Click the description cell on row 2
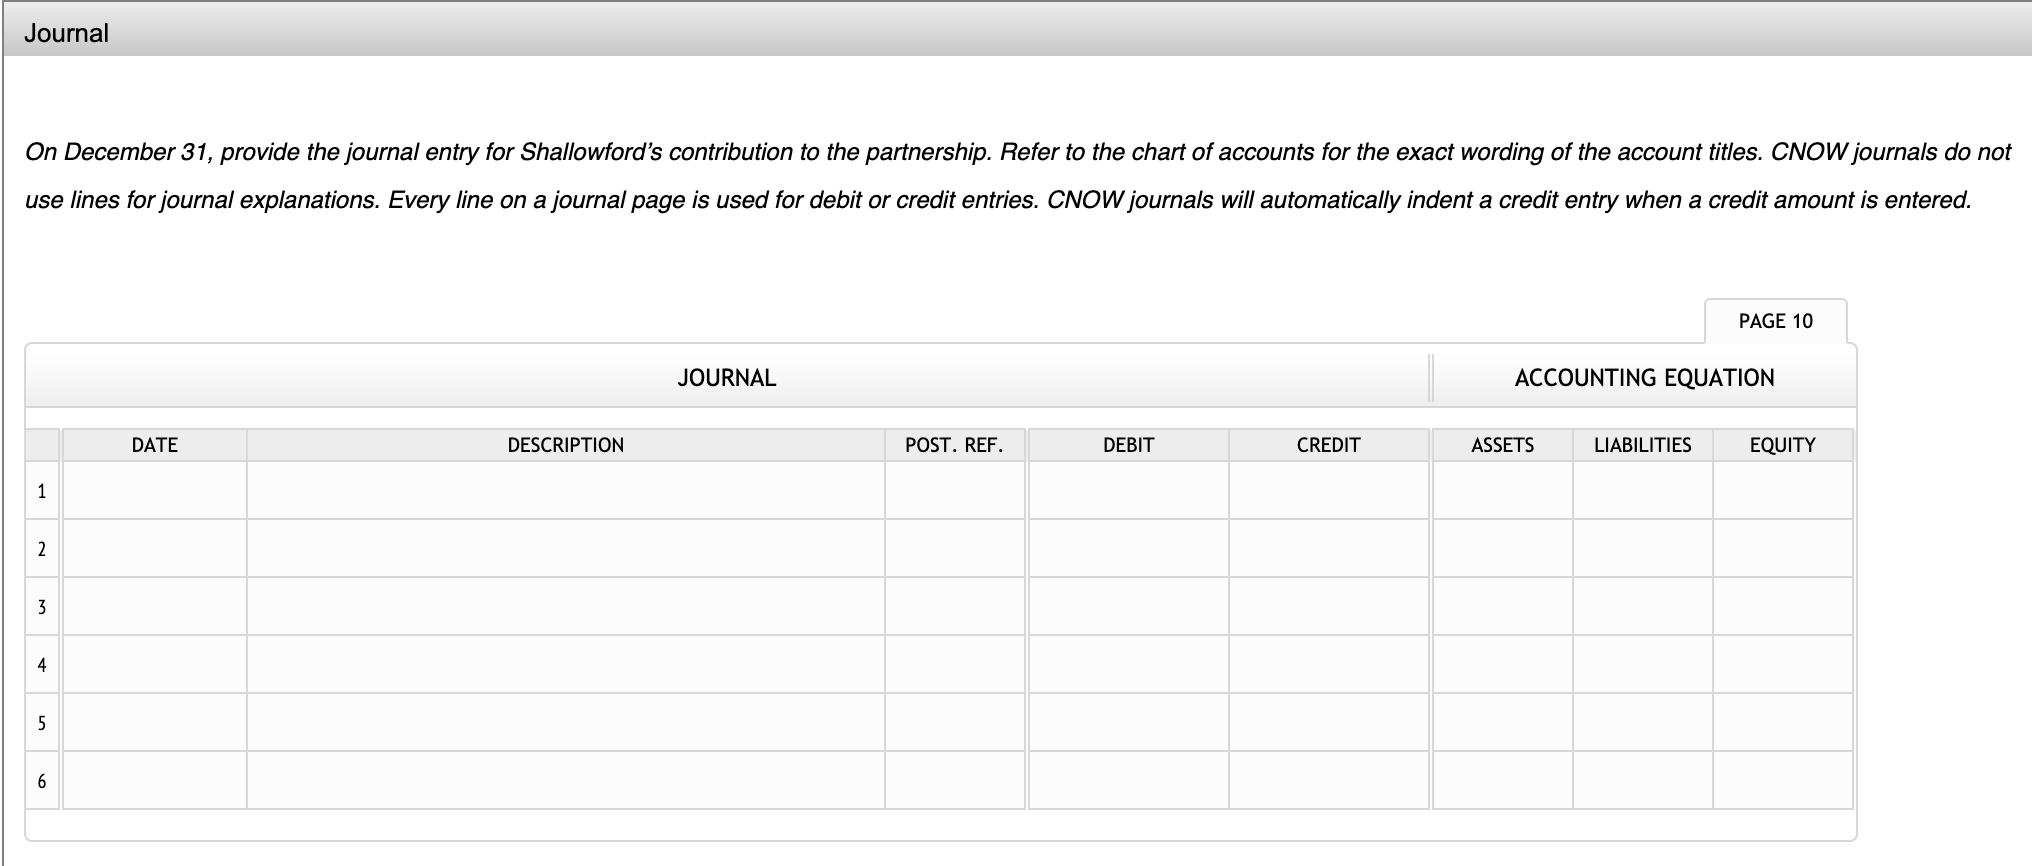This screenshot has height=866, width=2032. 566,548
